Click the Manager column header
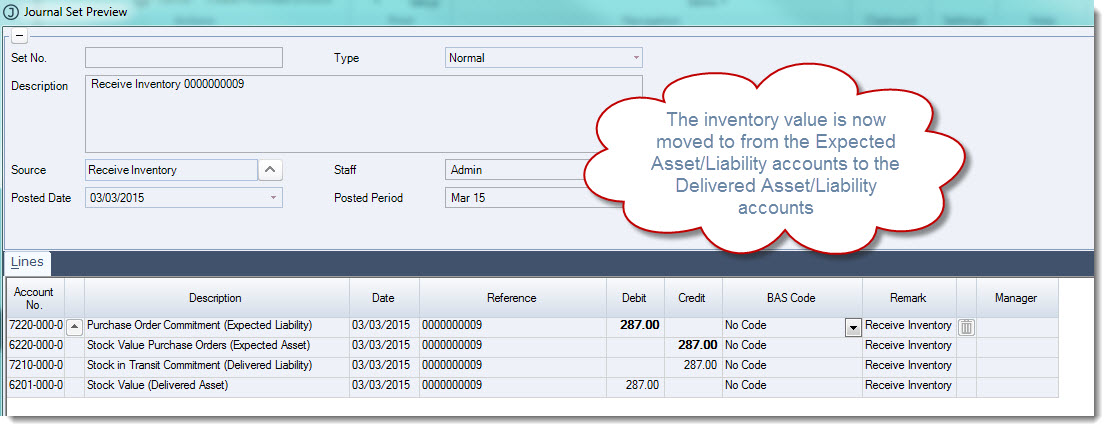The height and width of the screenshot is (431, 1109). point(1016,298)
